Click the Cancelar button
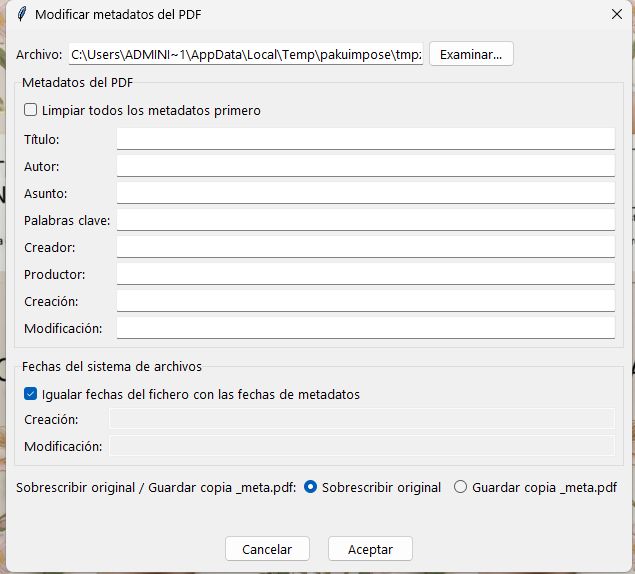Screen dimensions: 635x574 pos(267,549)
